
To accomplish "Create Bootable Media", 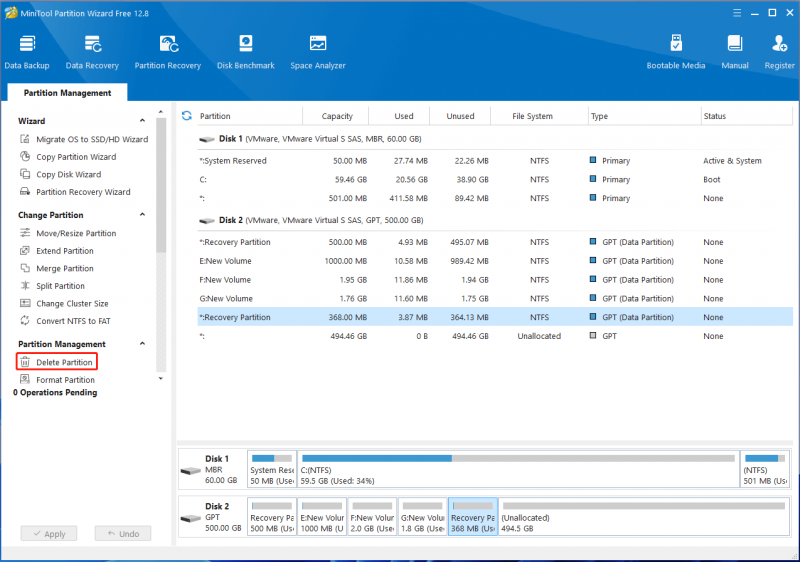I will pos(676,52).
